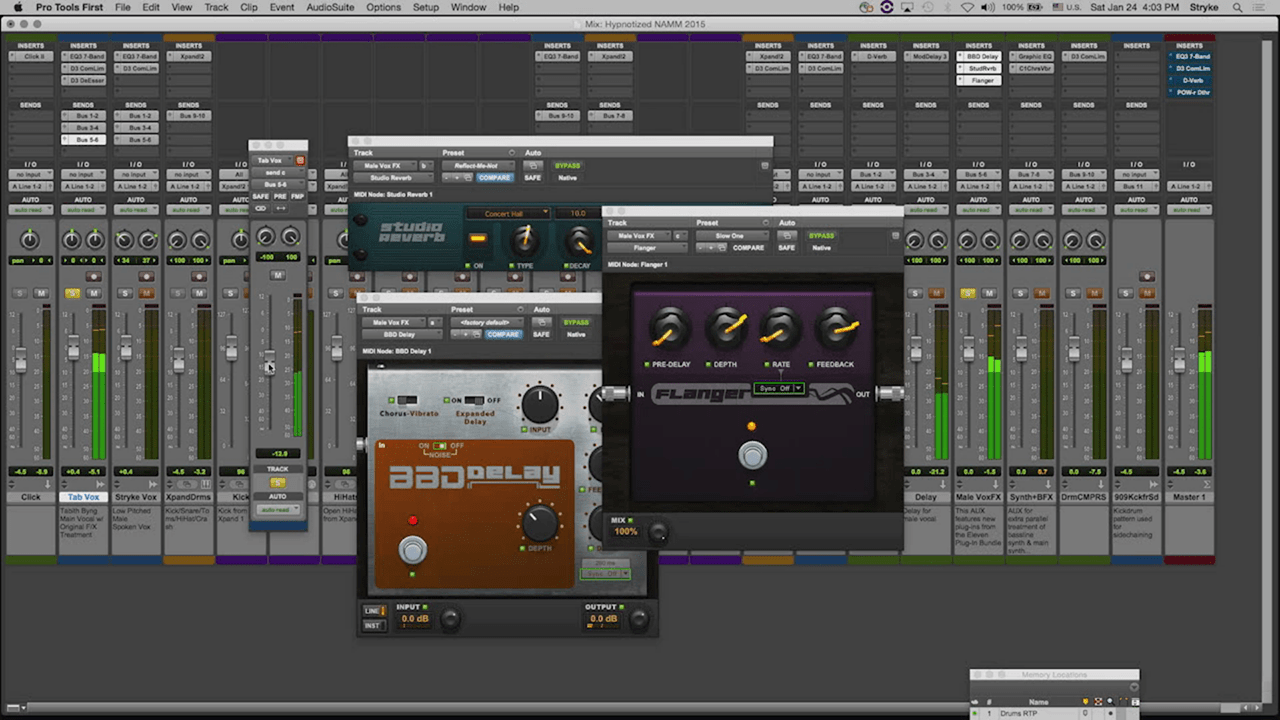Open the Graphic EQ insert on Synth+BFX
This screenshot has height=720, width=1280.
coord(1032,57)
